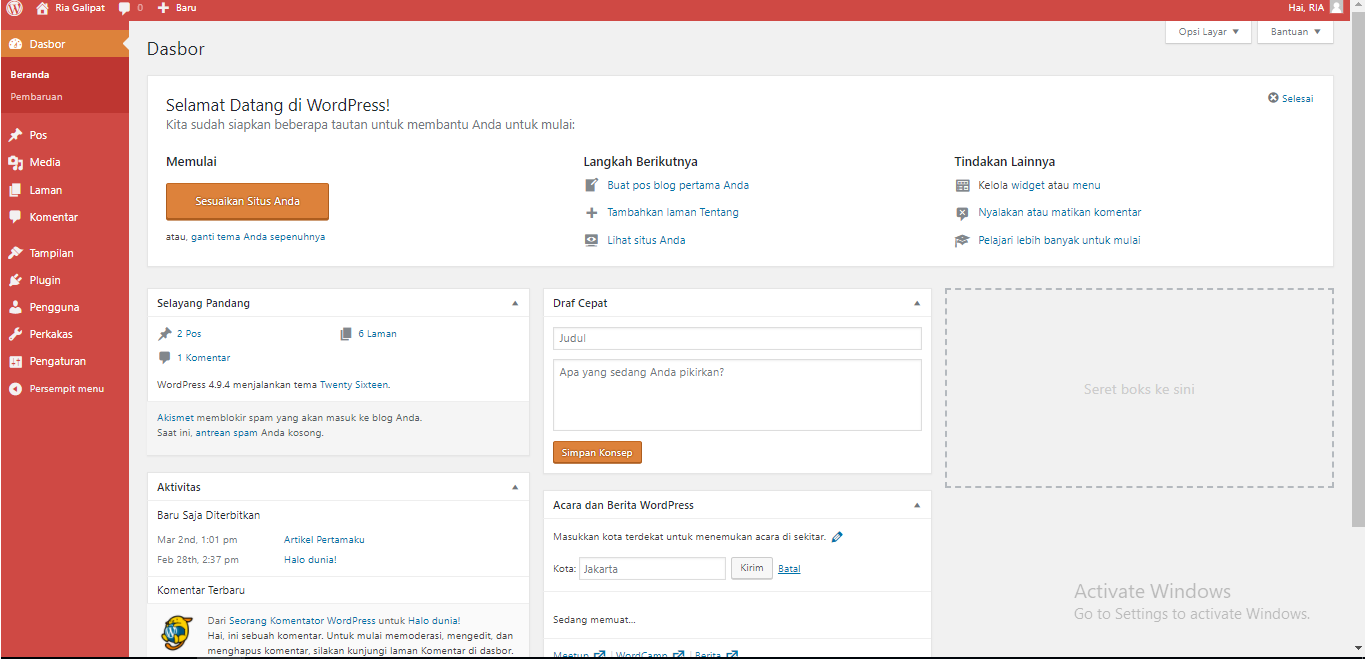
Task: Click the pencil icon to edit city
Action: (837, 537)
